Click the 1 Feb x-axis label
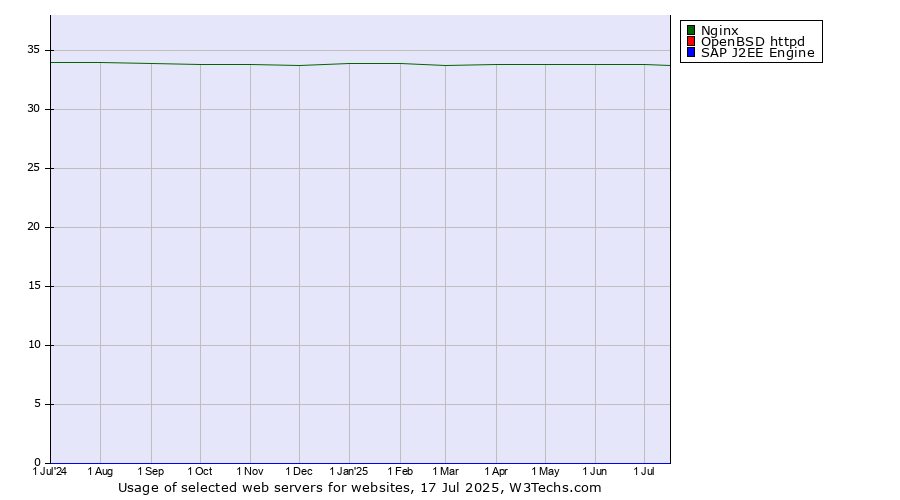The width and height of the screenshot is (900, 500). 400,471
